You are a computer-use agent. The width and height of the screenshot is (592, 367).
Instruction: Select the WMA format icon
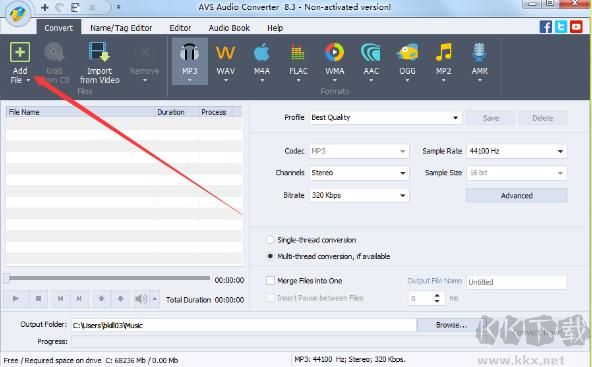point(335,52)
